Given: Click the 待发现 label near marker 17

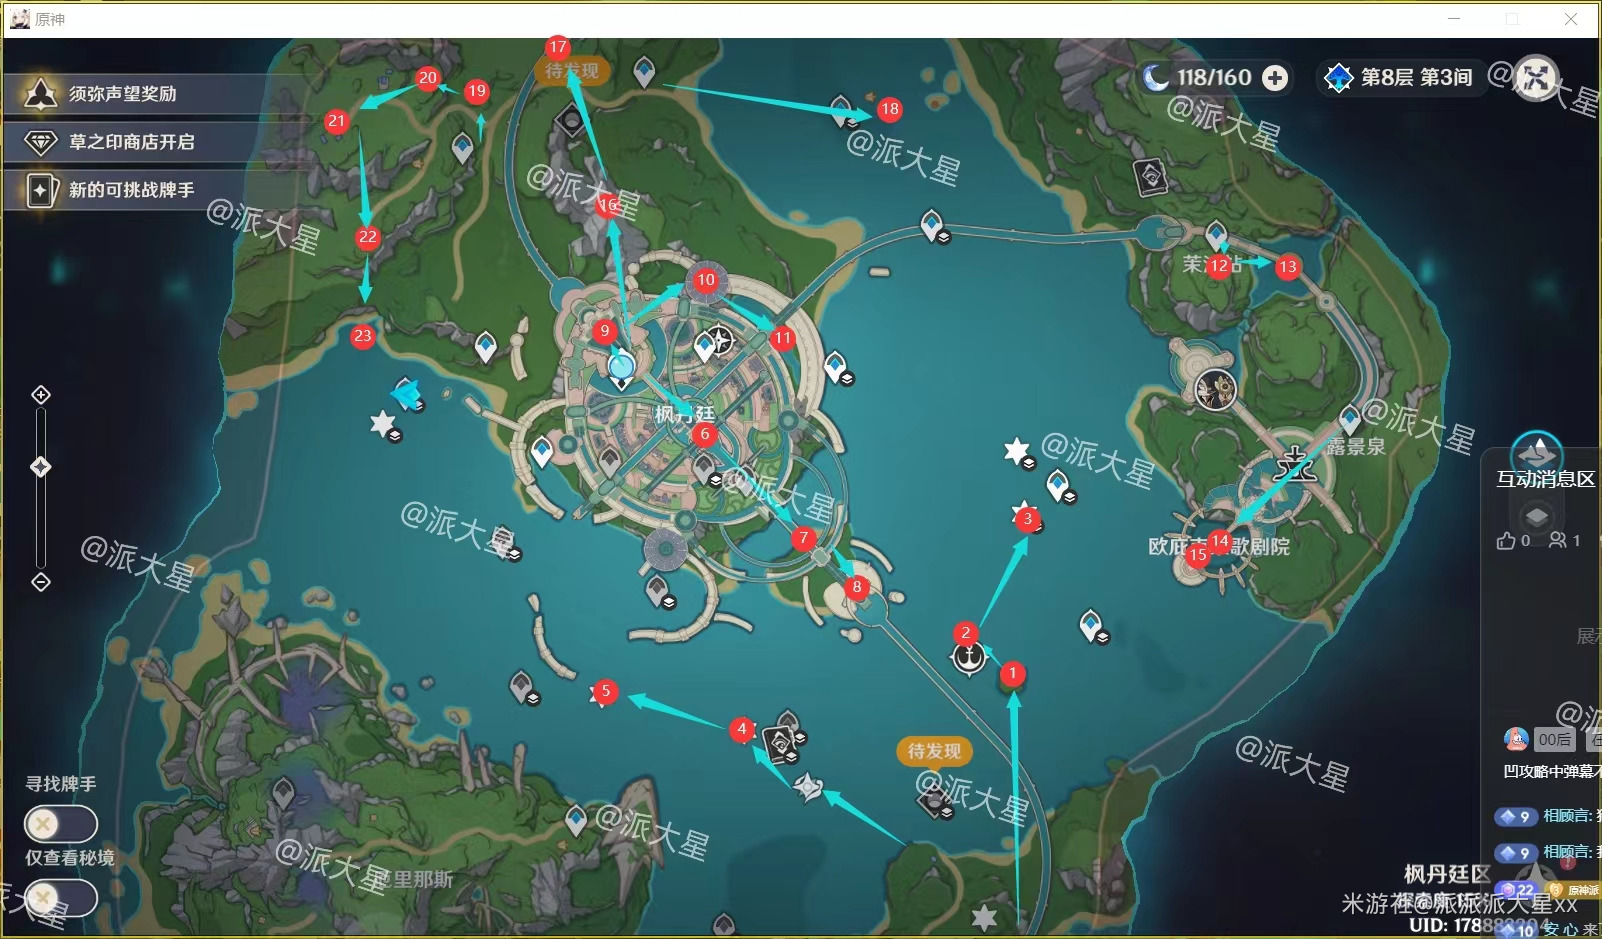Looking at the screenshot, I should (x=572, y=71).
